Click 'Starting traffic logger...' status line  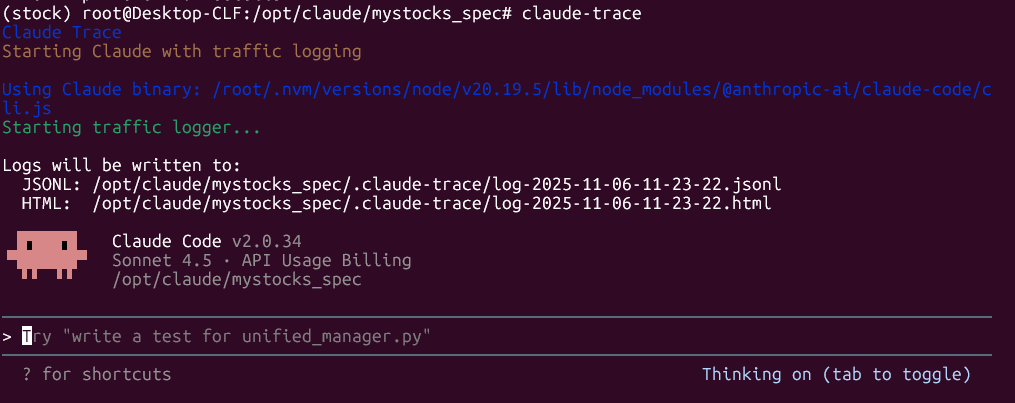pos(131,128)
